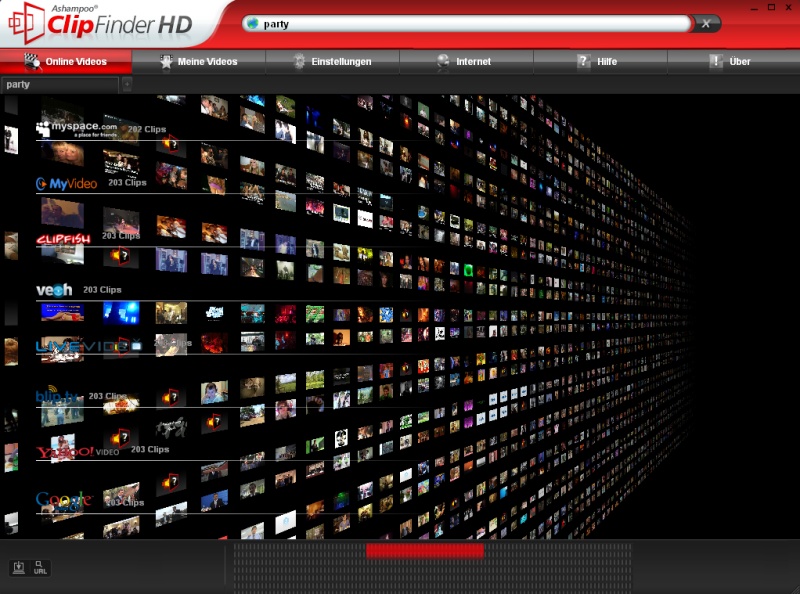Clear the search field with the X button

pos(706,23)
